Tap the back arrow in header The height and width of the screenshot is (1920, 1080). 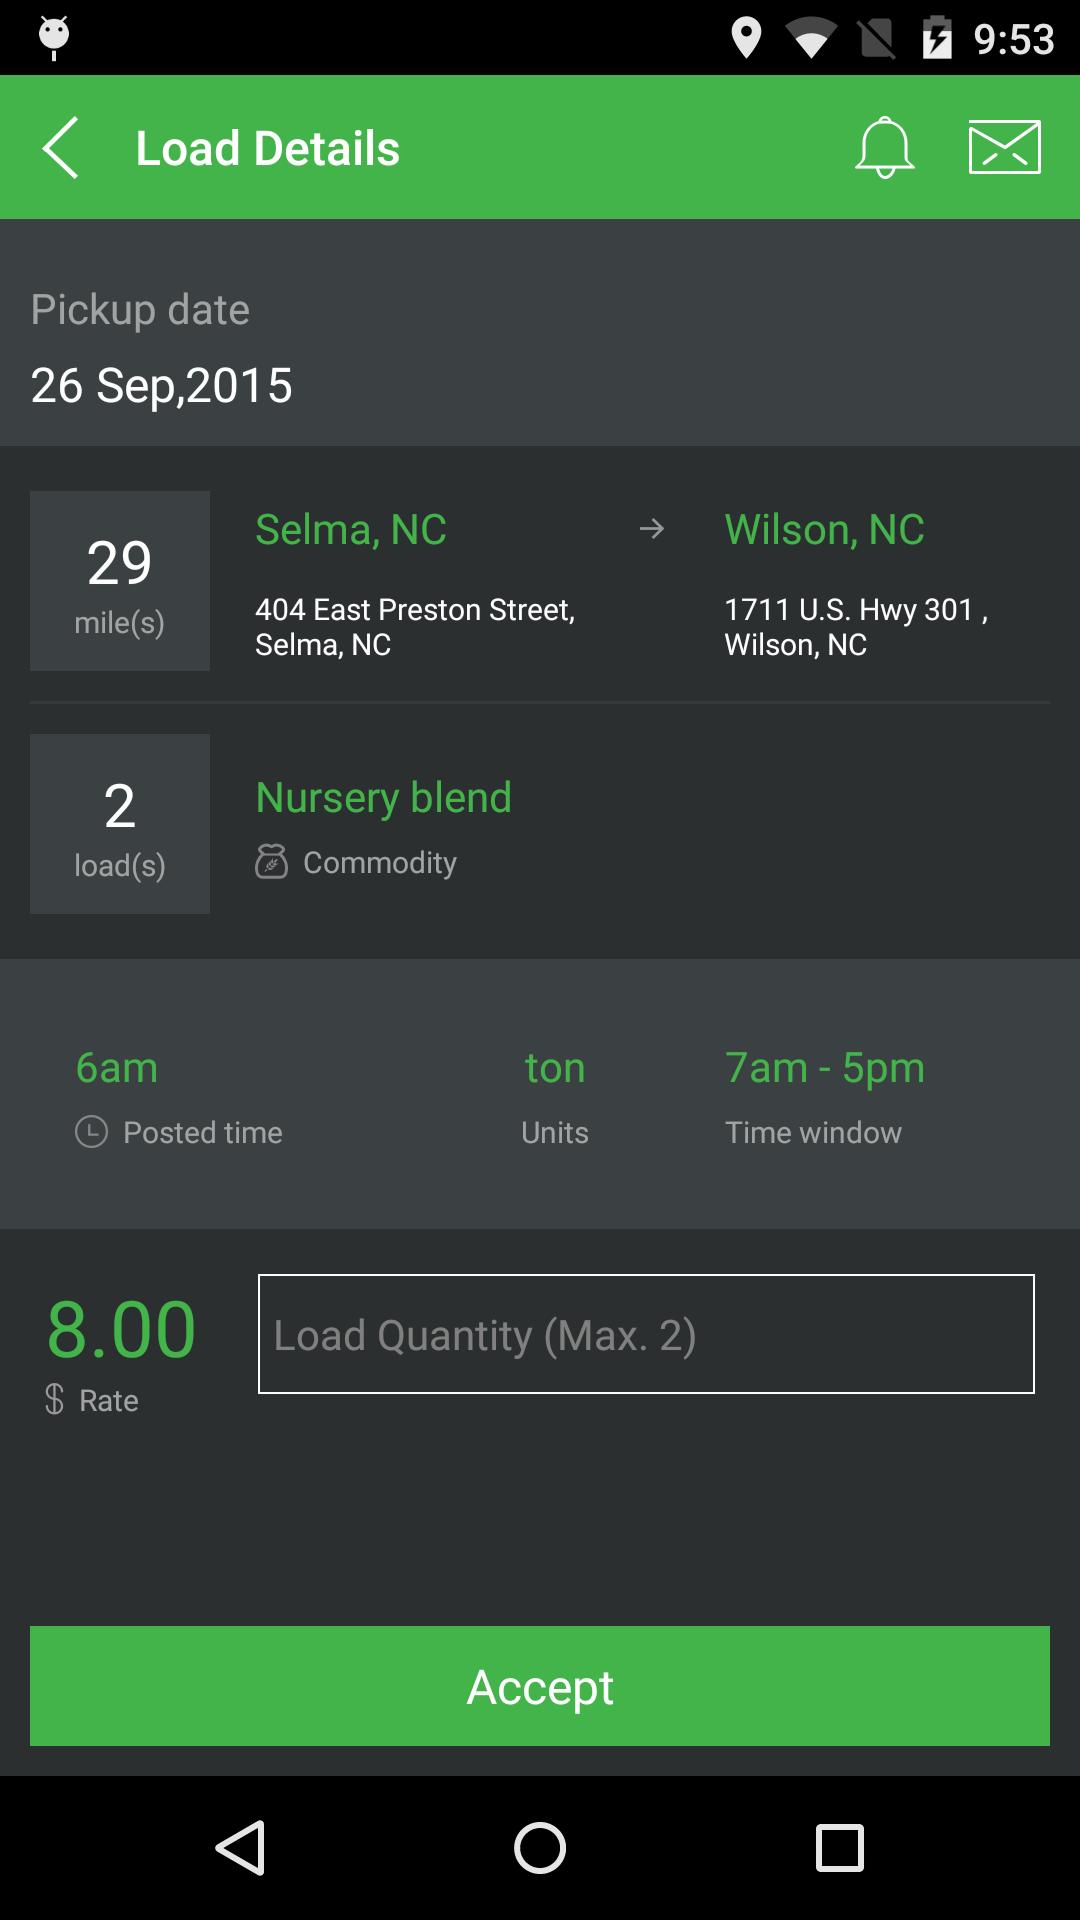pyautogui.click(x=61, y=148)
